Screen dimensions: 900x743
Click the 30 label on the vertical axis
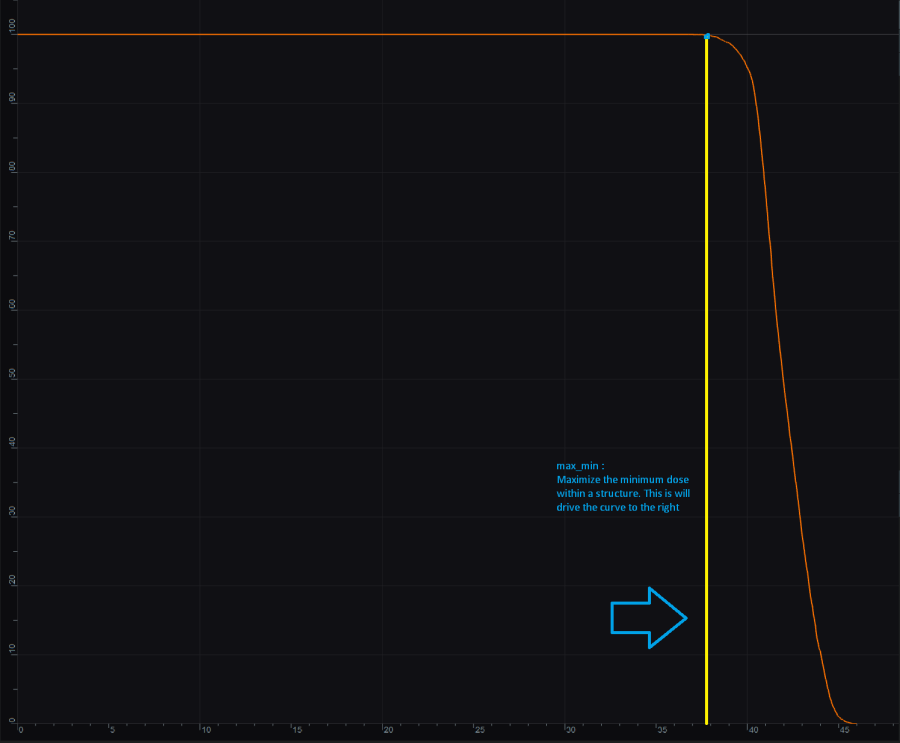point(13,512)
